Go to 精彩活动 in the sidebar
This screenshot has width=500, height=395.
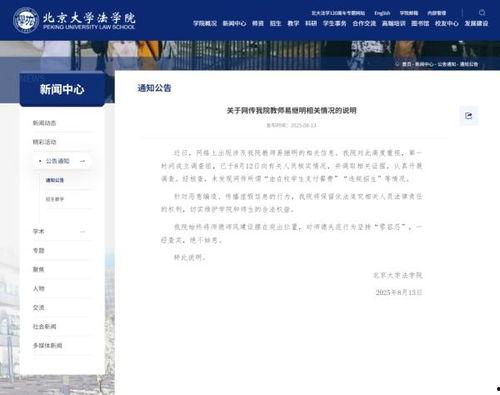point(44,142)
